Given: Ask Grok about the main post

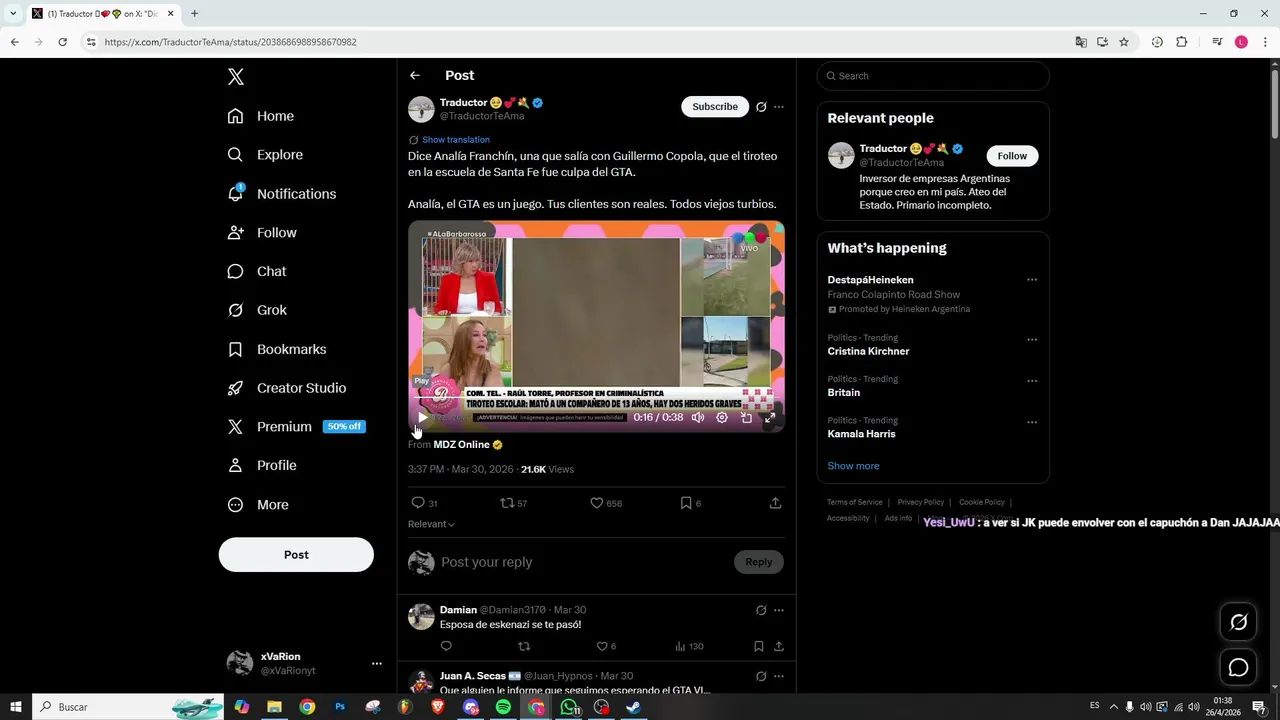Looking at the screenshot, I should [x=761, y=107].
